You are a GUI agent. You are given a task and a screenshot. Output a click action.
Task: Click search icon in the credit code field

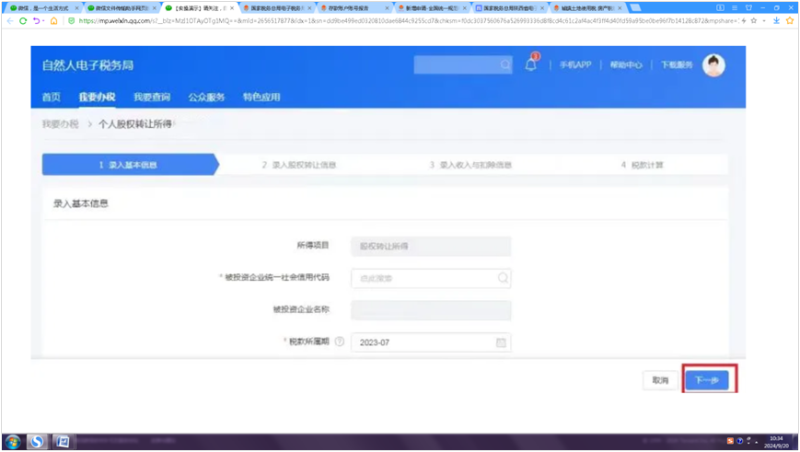point(502,278)
